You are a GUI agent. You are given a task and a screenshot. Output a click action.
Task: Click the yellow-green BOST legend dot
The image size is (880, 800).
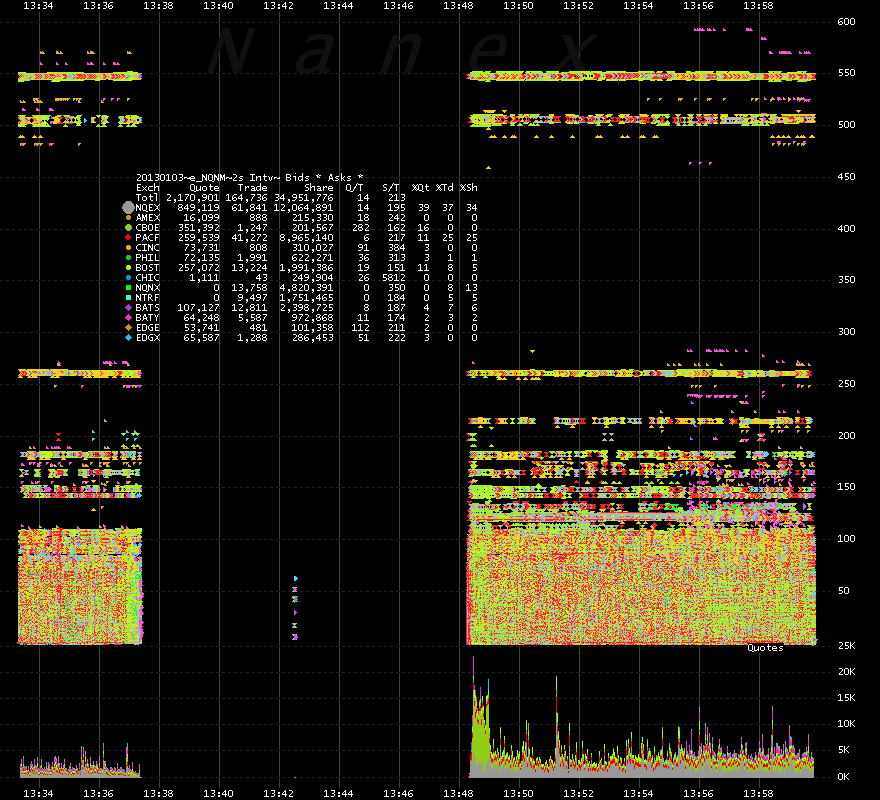(129, 268)
